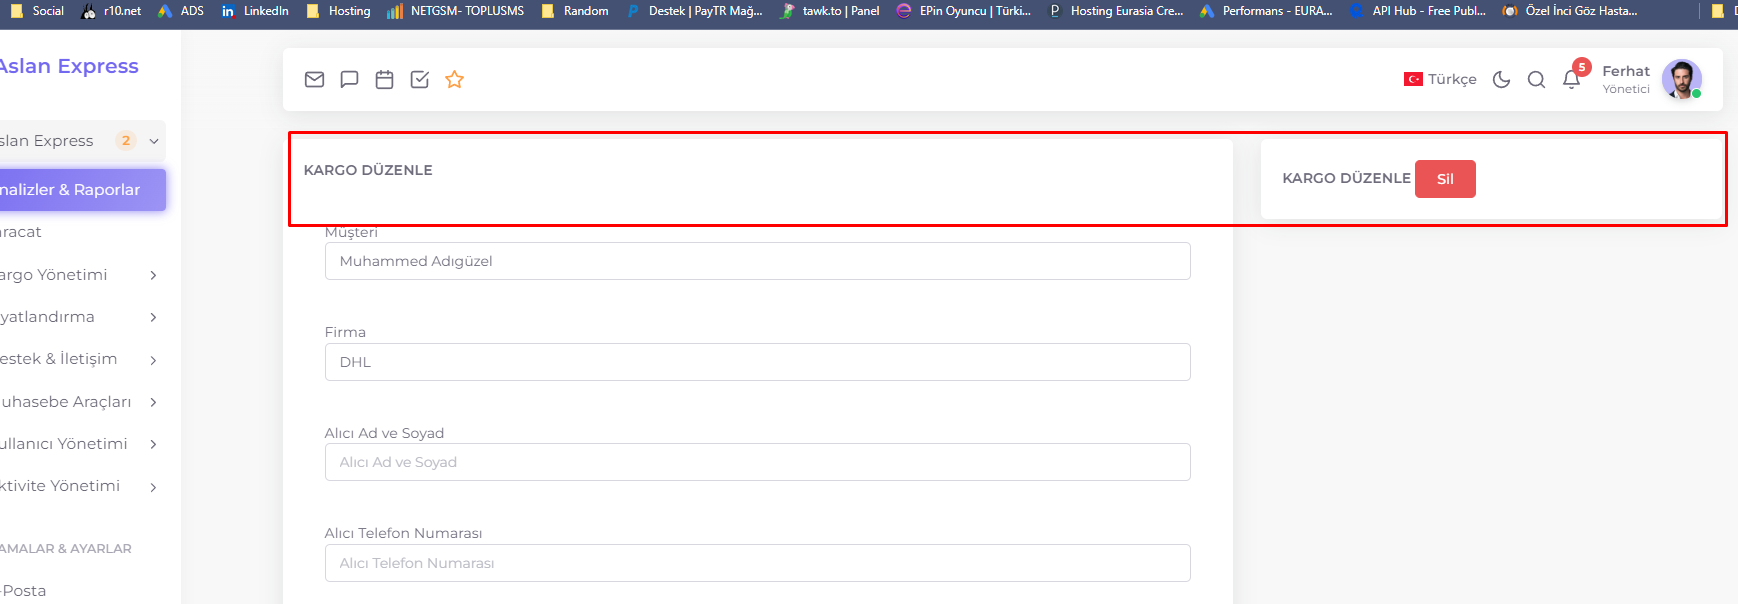Click the red Sil button
This screenshot has height=604, width=1738.
click(x=1445, y=179)
